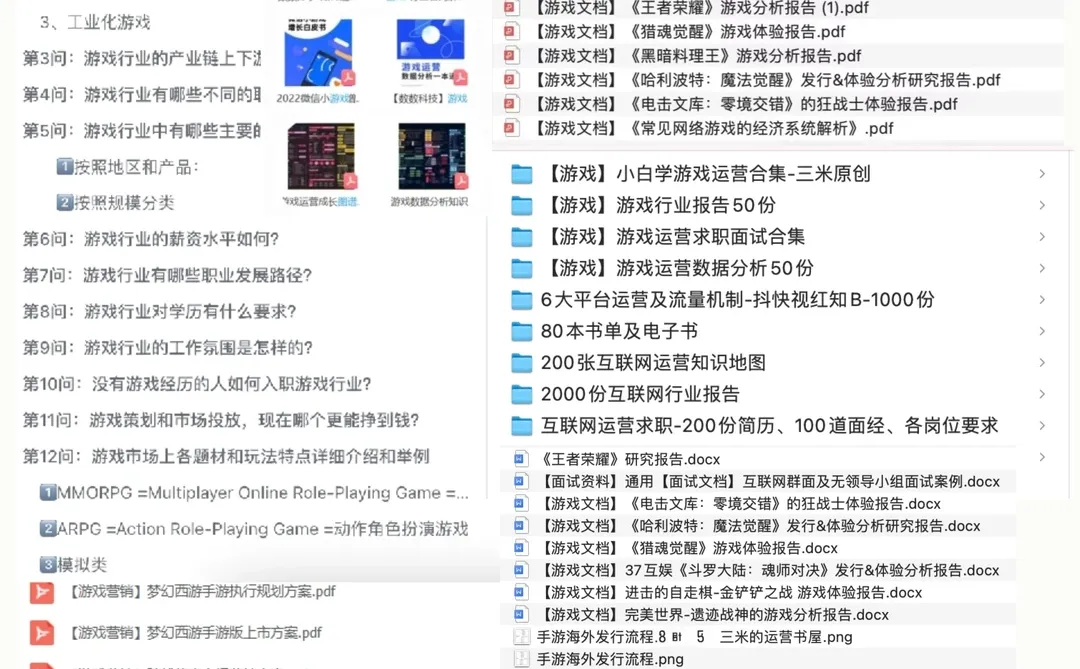Select sub-item MMORPG =Multiplayer Online Role-Playing Game
Image resolution: width=1080 pixels, height=669 pixels.
[254, 493]
